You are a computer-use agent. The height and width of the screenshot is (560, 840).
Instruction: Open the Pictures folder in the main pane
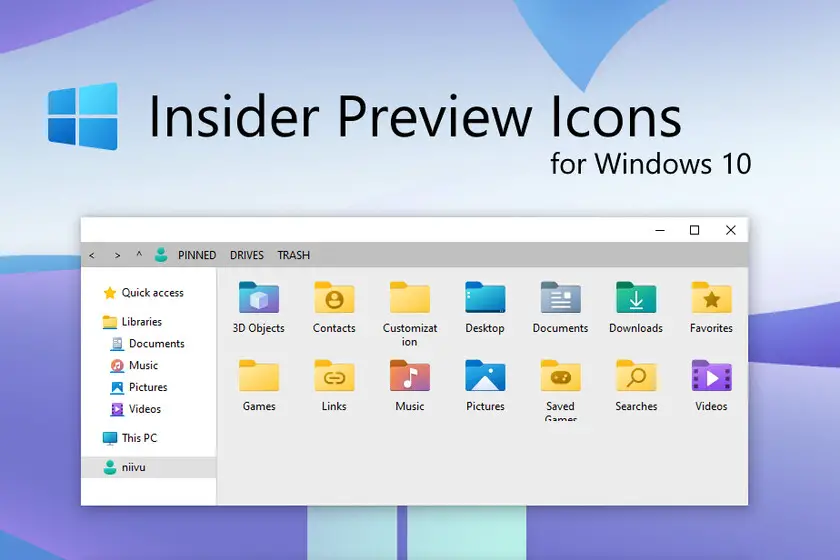[x=485, y=376]
